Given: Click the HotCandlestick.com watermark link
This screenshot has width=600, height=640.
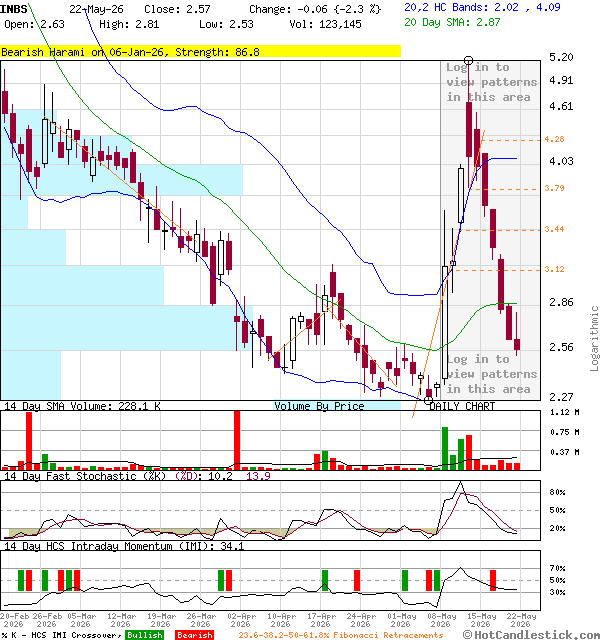Looking at the screenshot, I should [x=531, y=635].
